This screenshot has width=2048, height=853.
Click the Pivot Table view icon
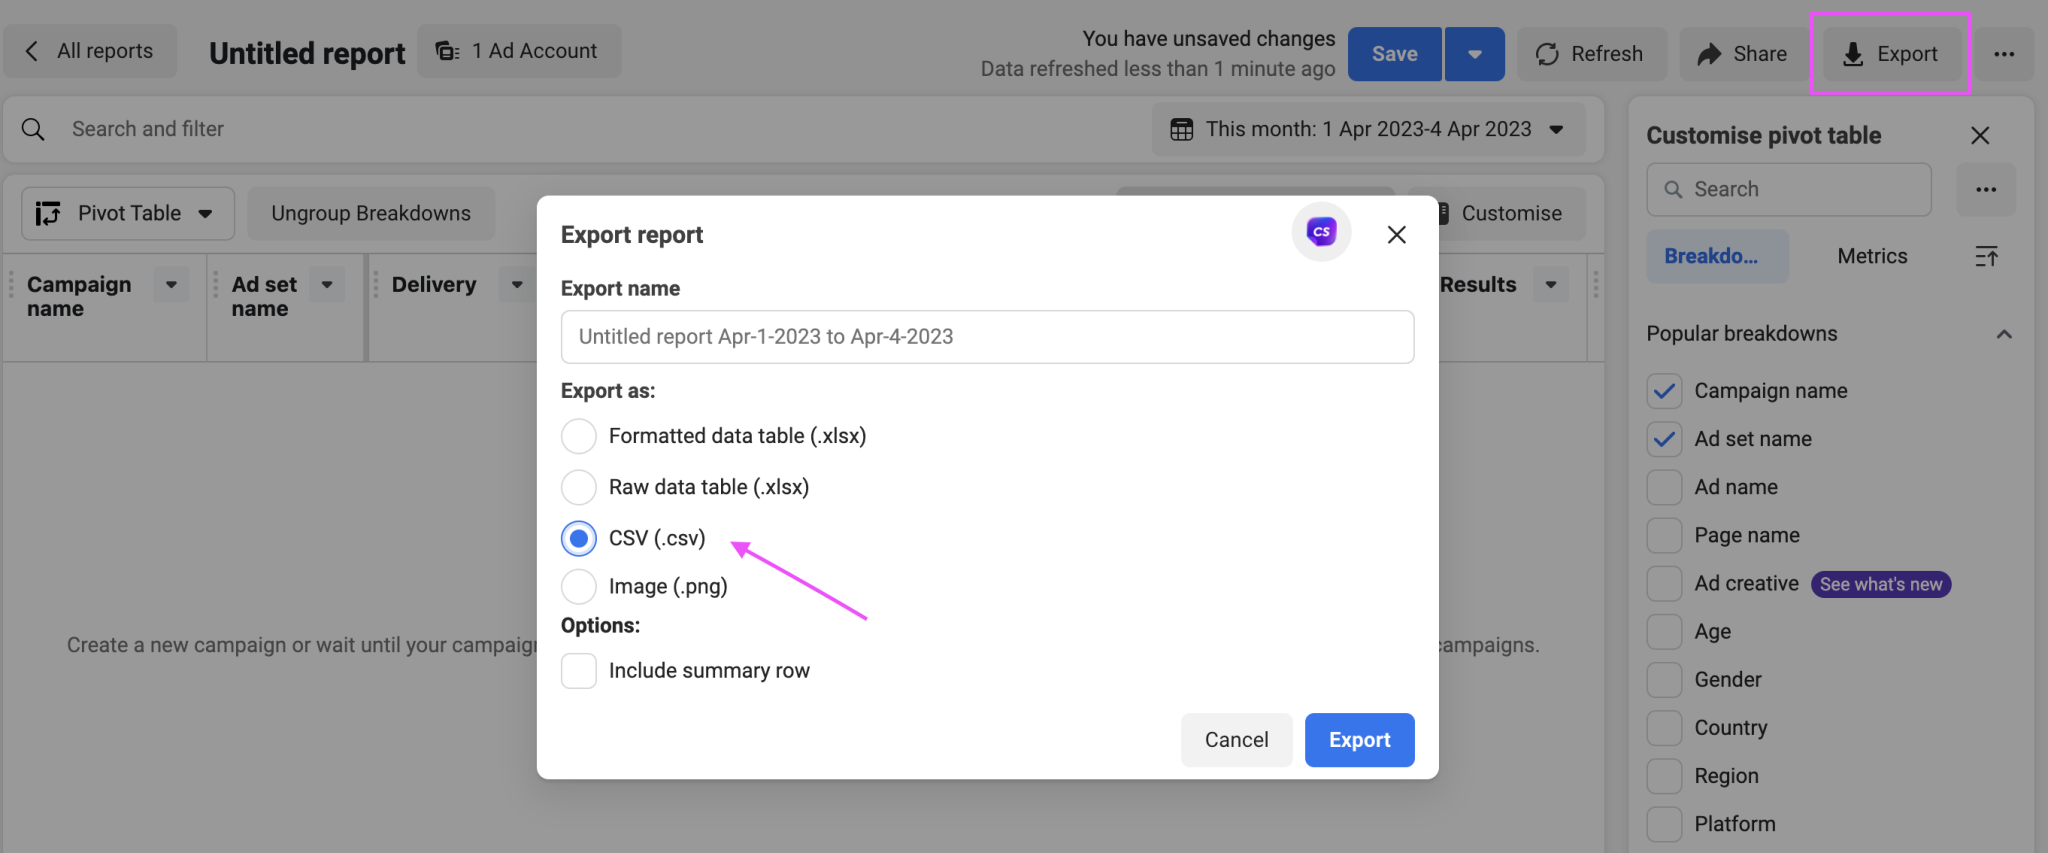[49, 212]
